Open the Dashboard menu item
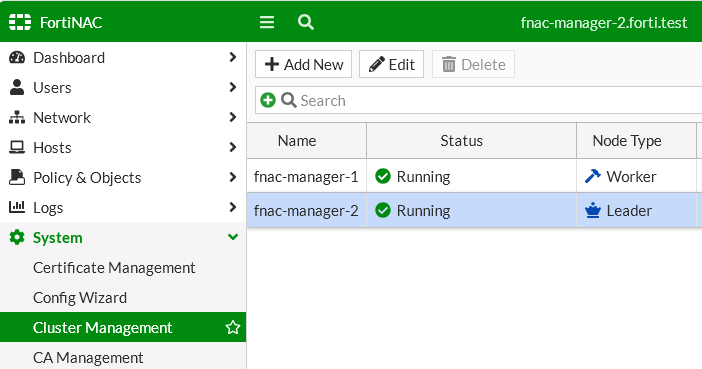 coord(123,57)
